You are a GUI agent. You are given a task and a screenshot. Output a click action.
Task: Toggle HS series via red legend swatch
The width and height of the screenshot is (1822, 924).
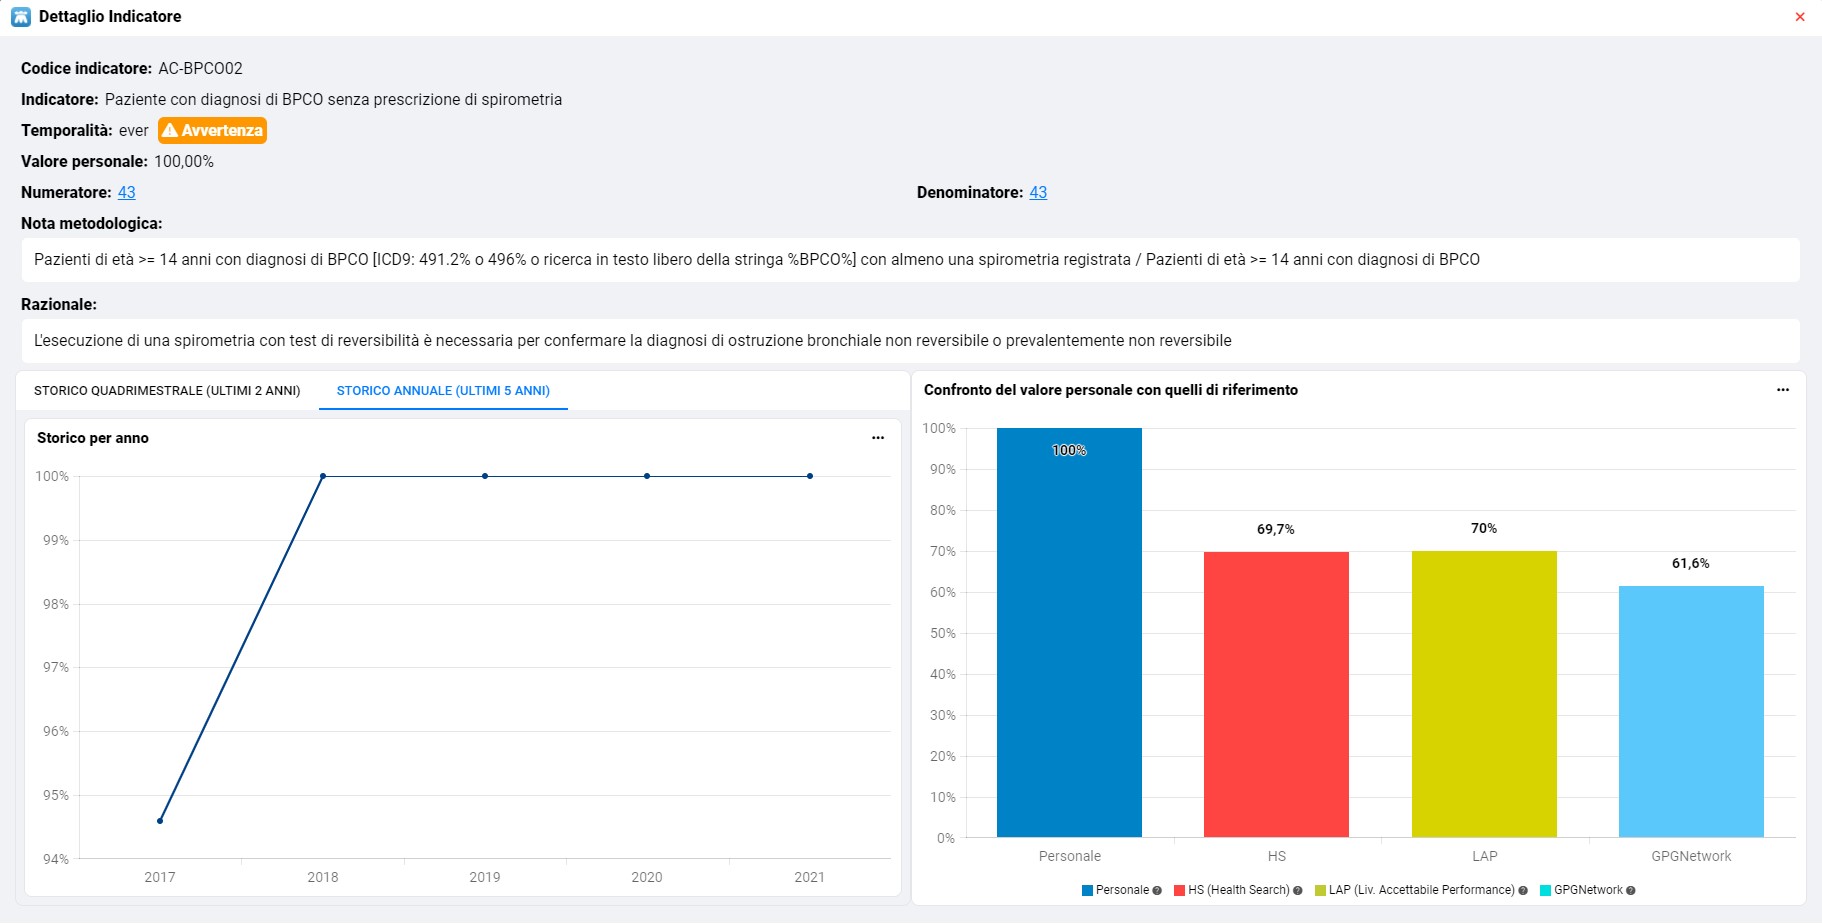point(1180,891)
